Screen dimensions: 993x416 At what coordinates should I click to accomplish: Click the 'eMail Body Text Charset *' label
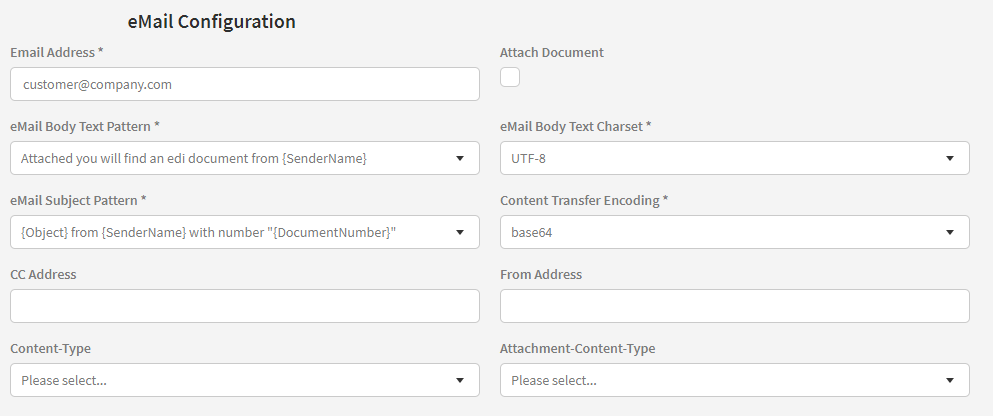point(575,126)
